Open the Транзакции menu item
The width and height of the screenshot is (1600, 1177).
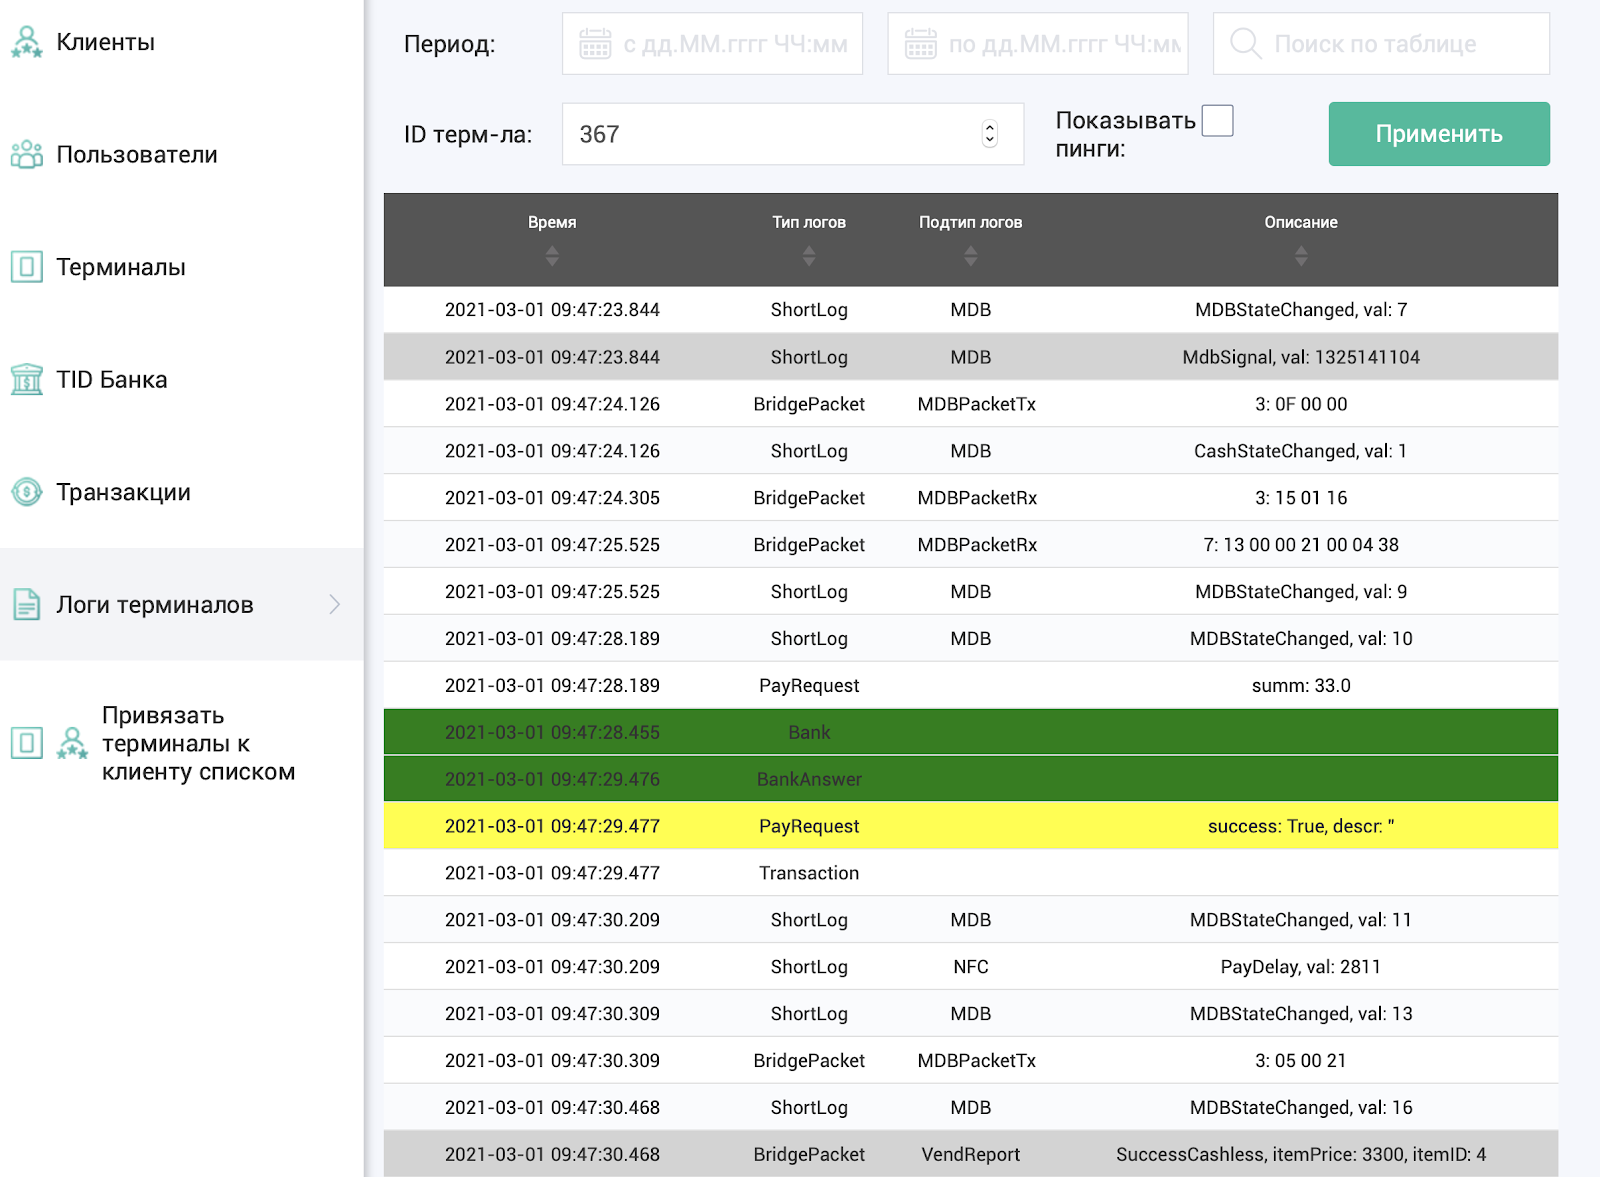182,492
